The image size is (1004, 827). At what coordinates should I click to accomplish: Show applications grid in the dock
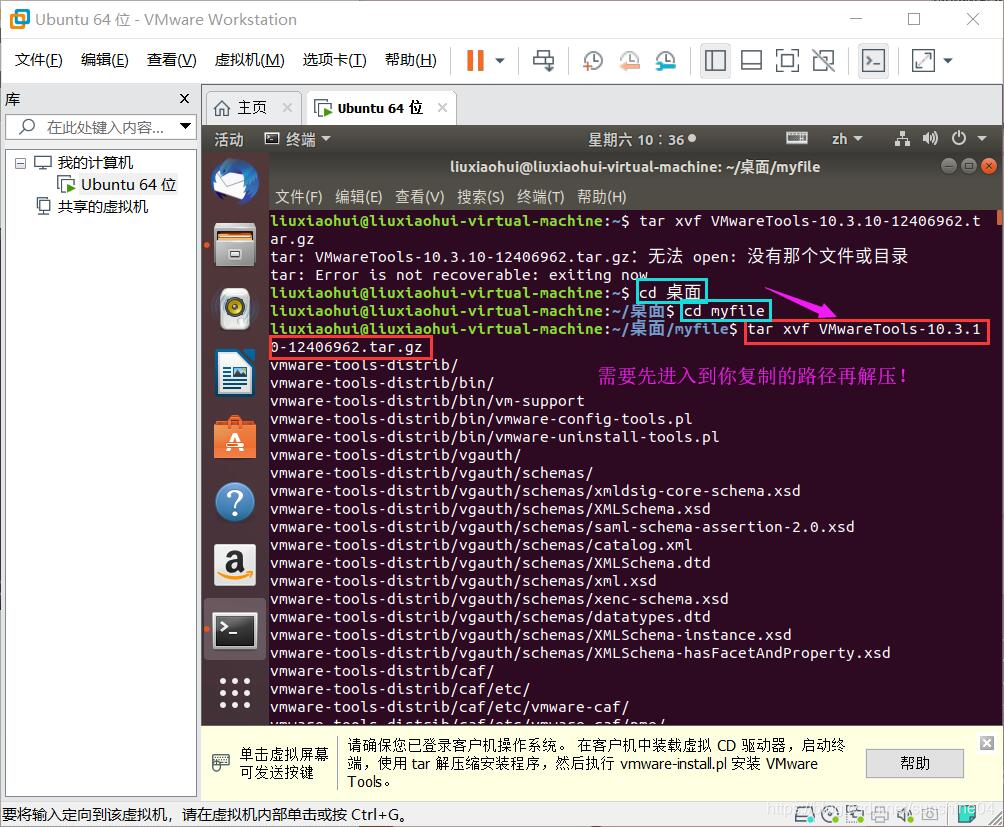click(235, 693)
